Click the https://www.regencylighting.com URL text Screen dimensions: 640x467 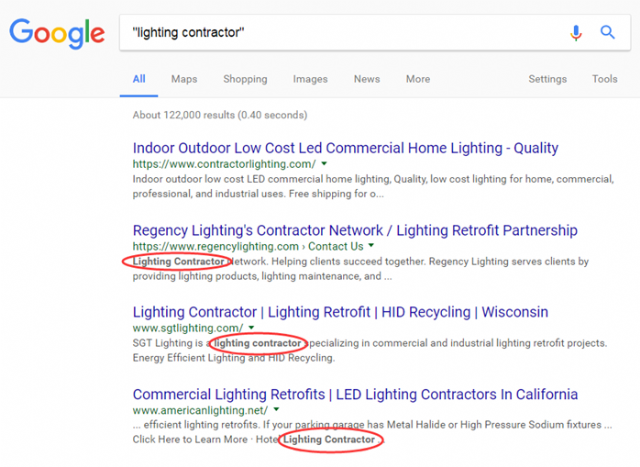216,247
